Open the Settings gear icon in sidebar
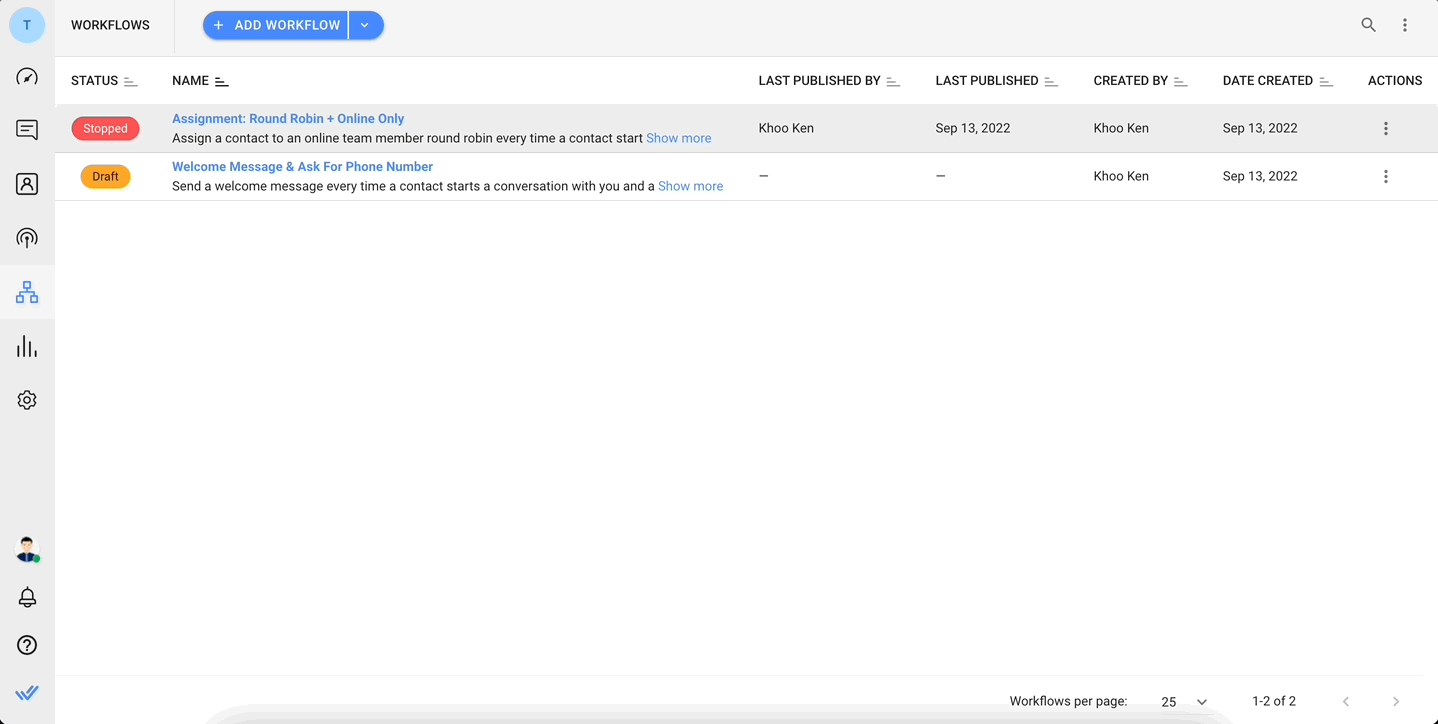Screen dimensions: 1438x724 (27, 400)
